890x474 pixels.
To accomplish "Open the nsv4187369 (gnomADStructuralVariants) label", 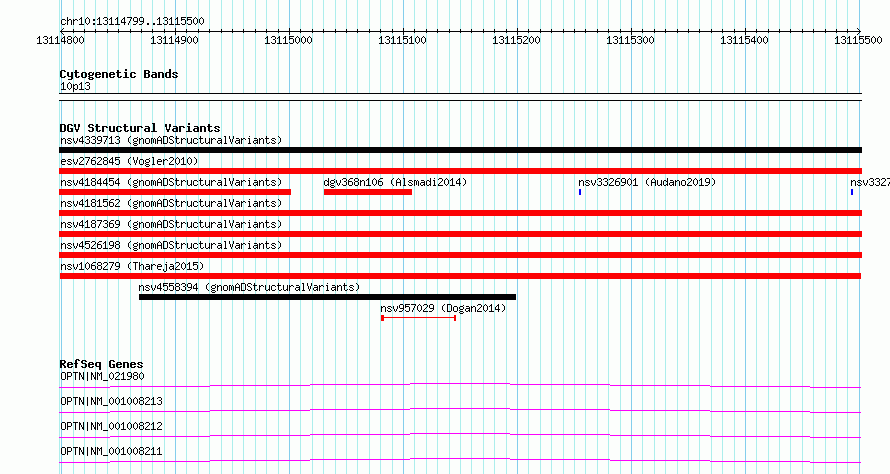I will pos(171,224).
